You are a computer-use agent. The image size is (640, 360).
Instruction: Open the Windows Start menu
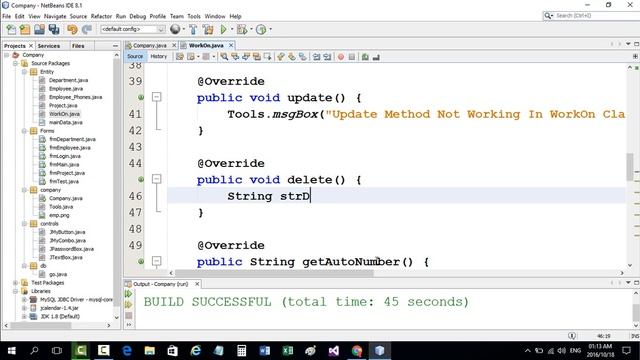point(11,351)
